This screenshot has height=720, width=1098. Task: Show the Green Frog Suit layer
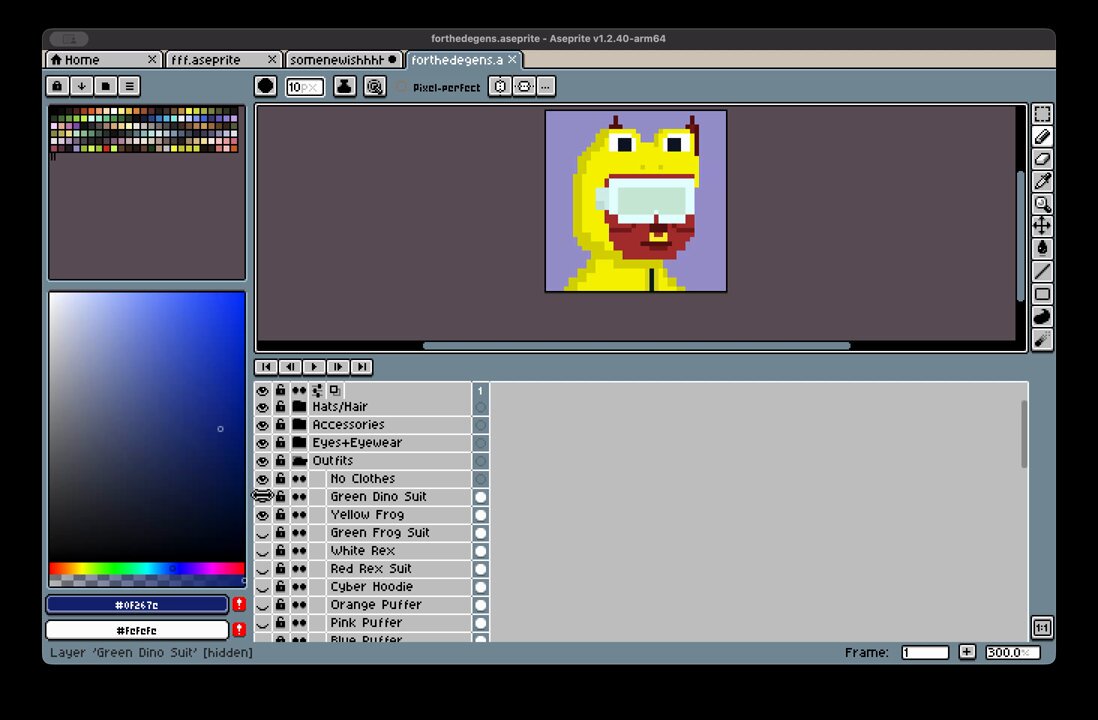tap(263, 533)
